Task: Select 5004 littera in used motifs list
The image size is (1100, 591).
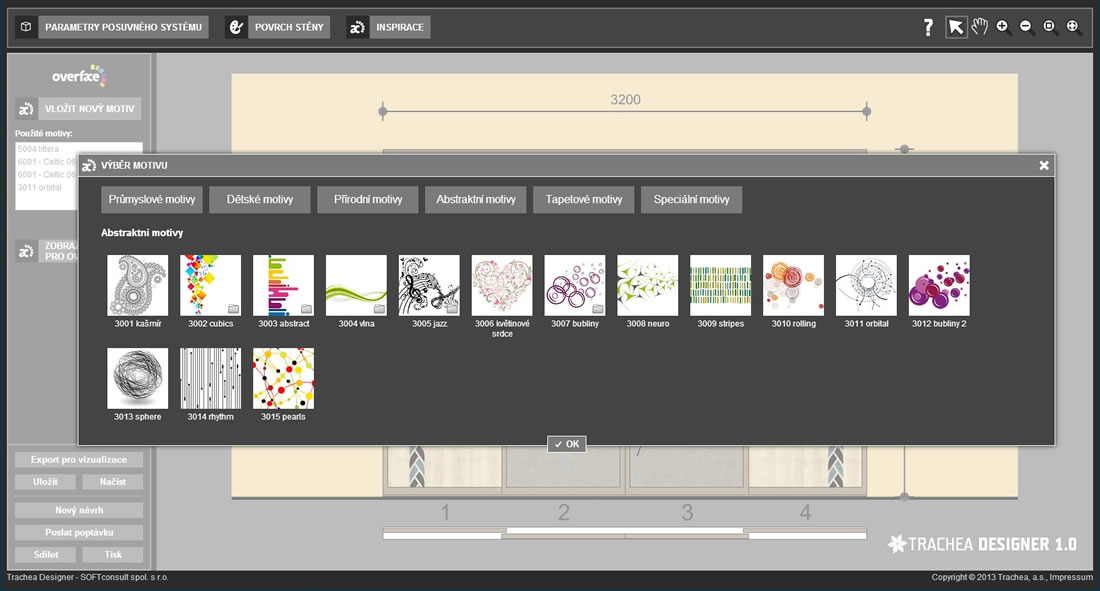Action: pos(39,149)
